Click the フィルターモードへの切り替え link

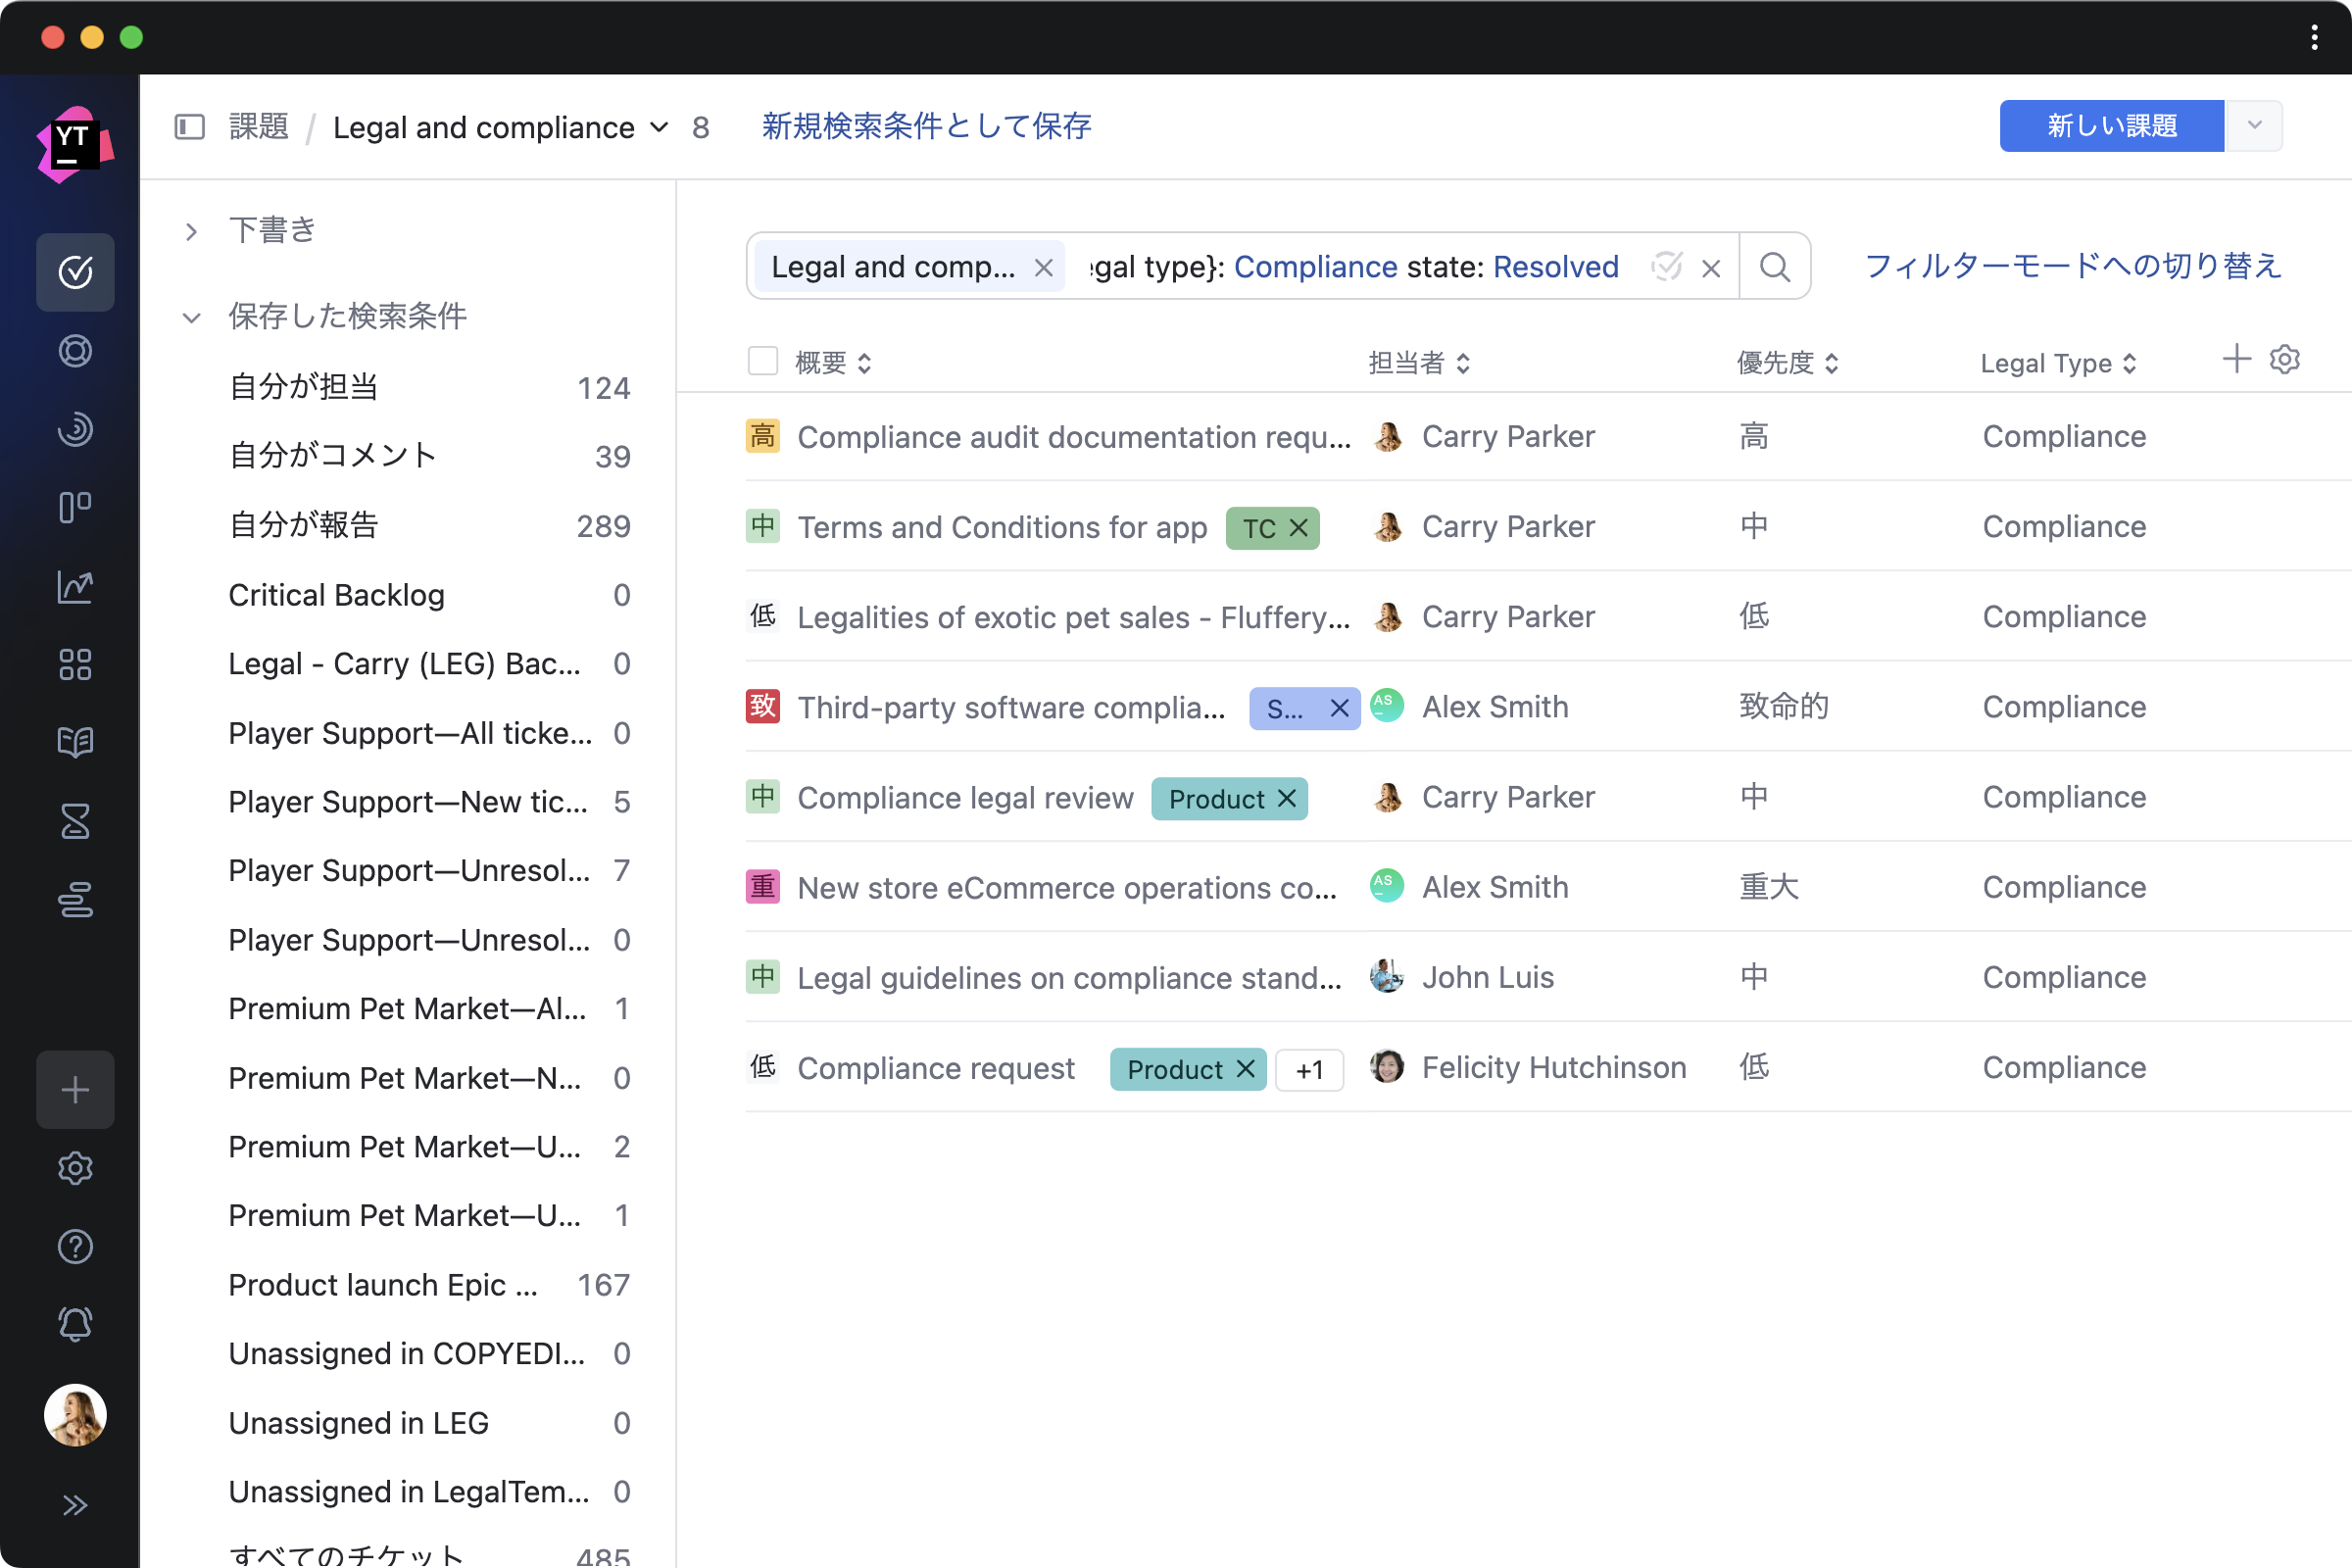pyautogui.click(x=2073, y=266)
